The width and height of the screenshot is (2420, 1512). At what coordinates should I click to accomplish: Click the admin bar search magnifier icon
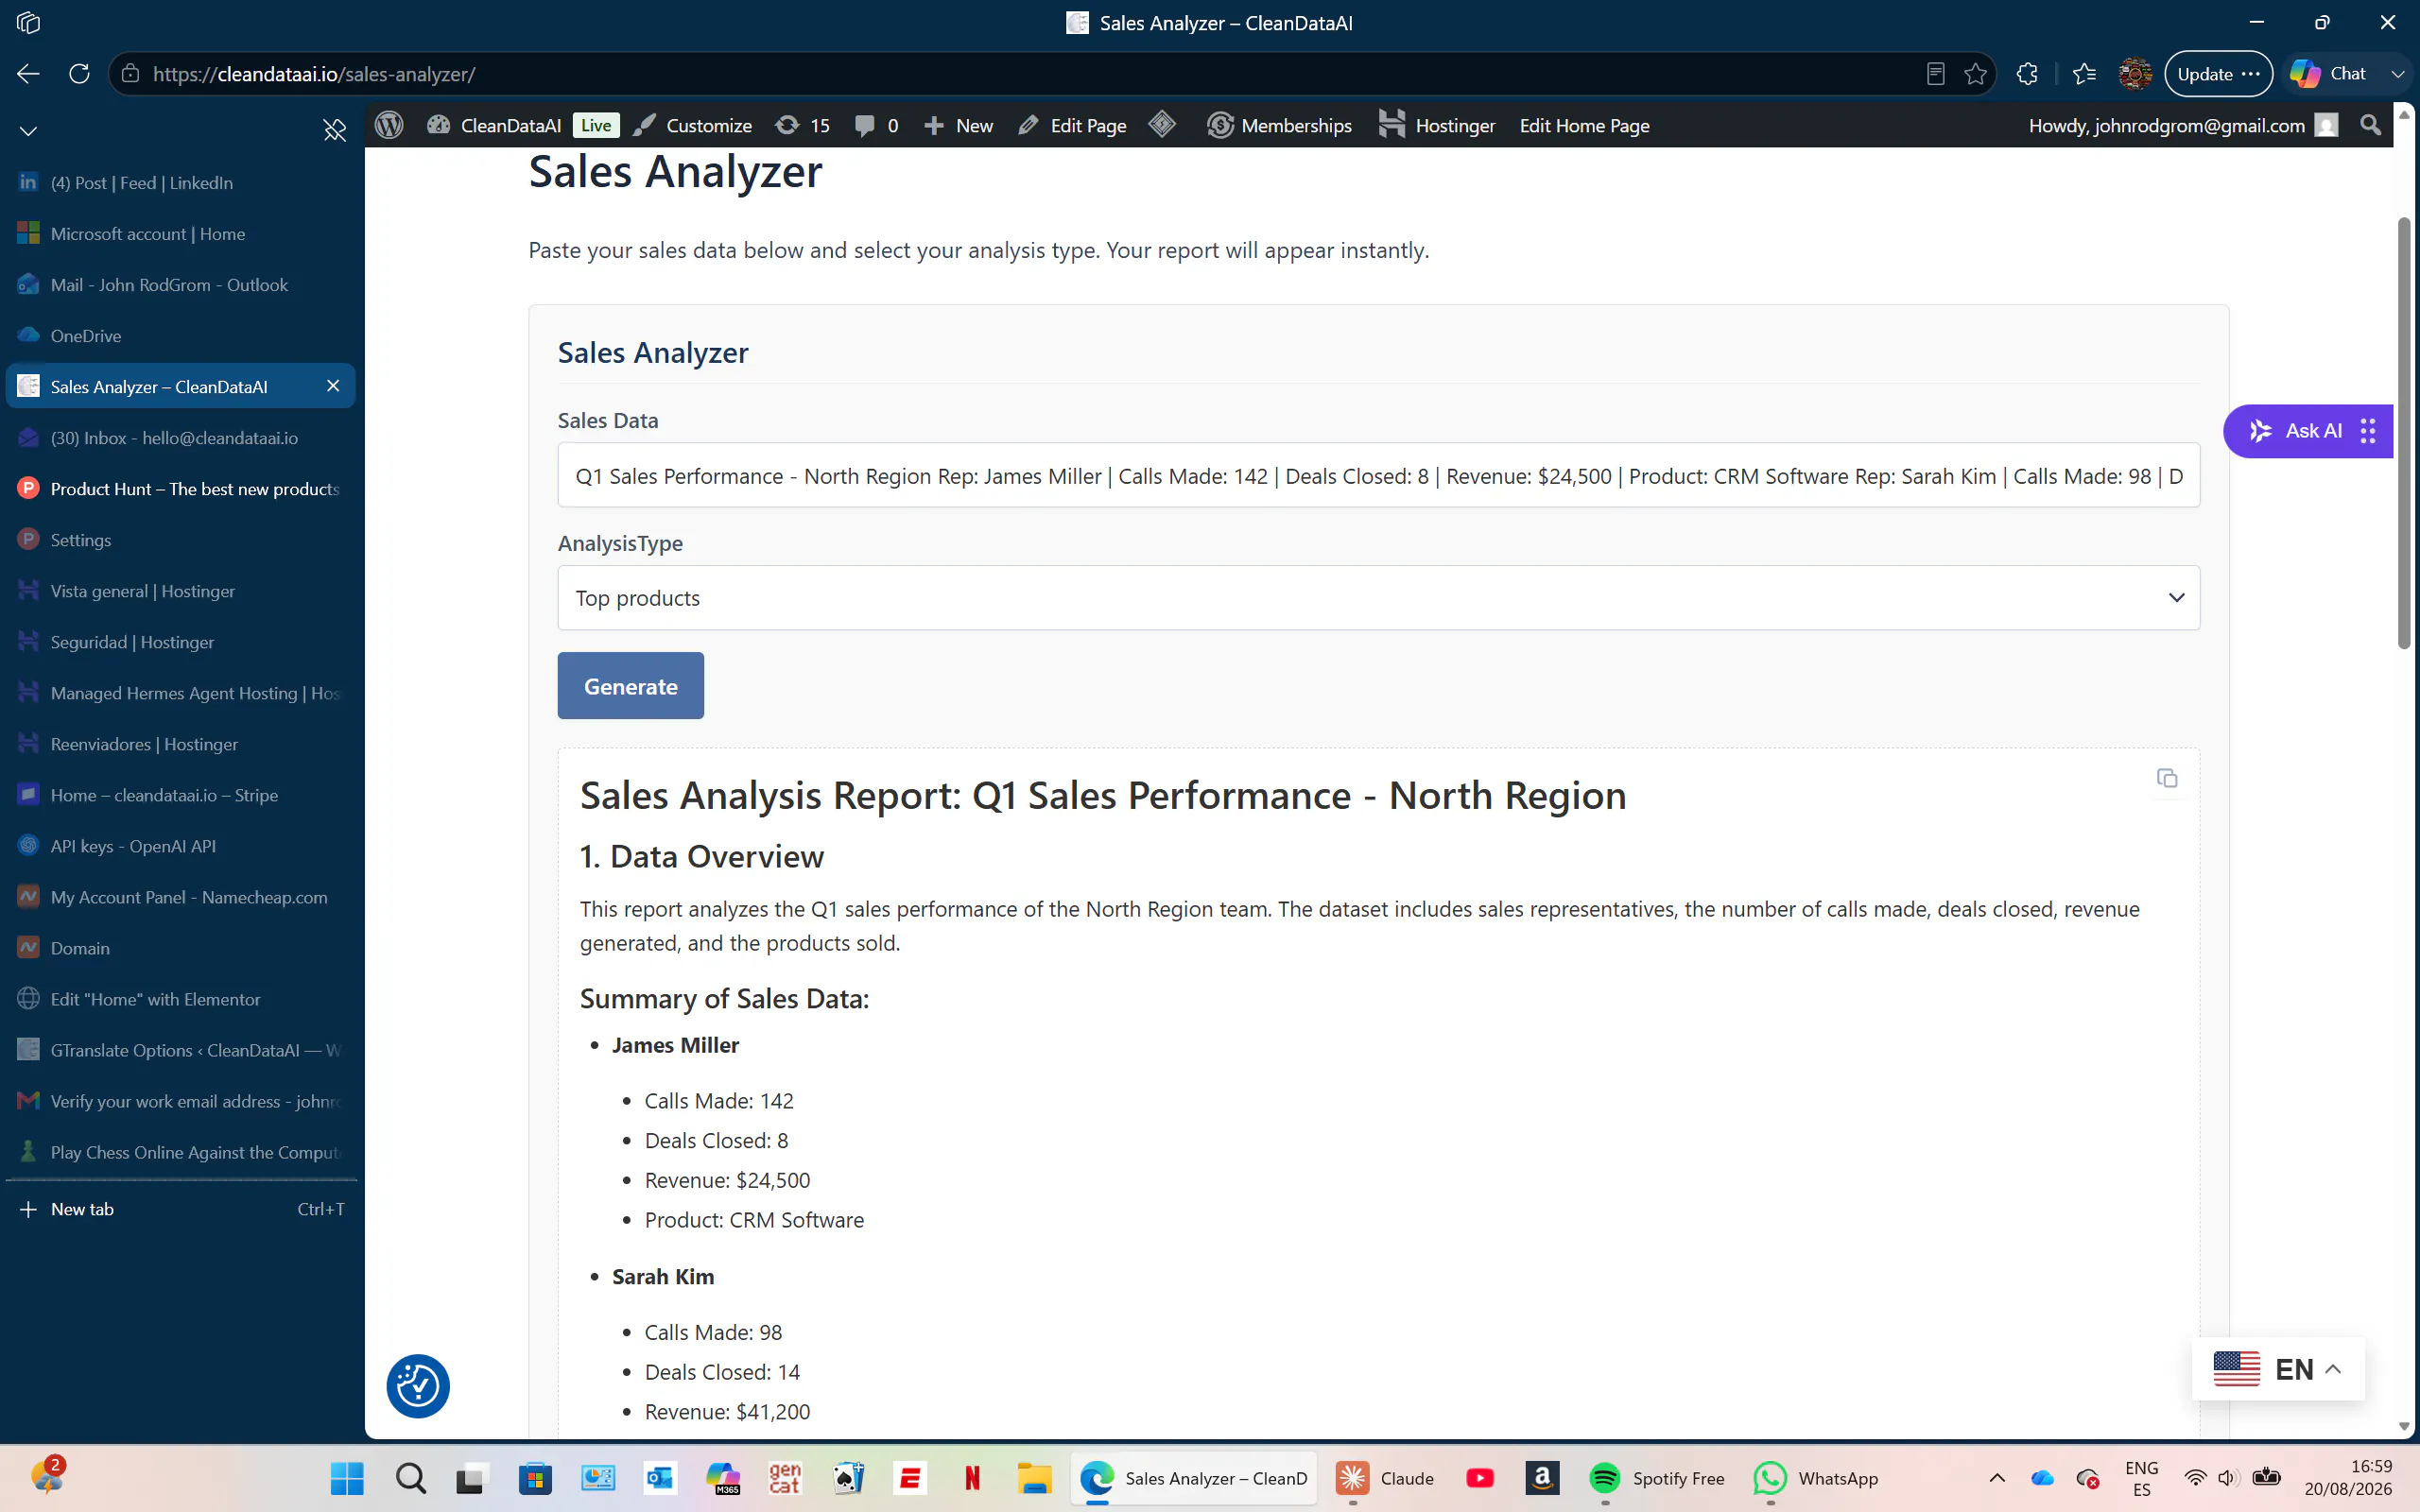(2370, 125)
